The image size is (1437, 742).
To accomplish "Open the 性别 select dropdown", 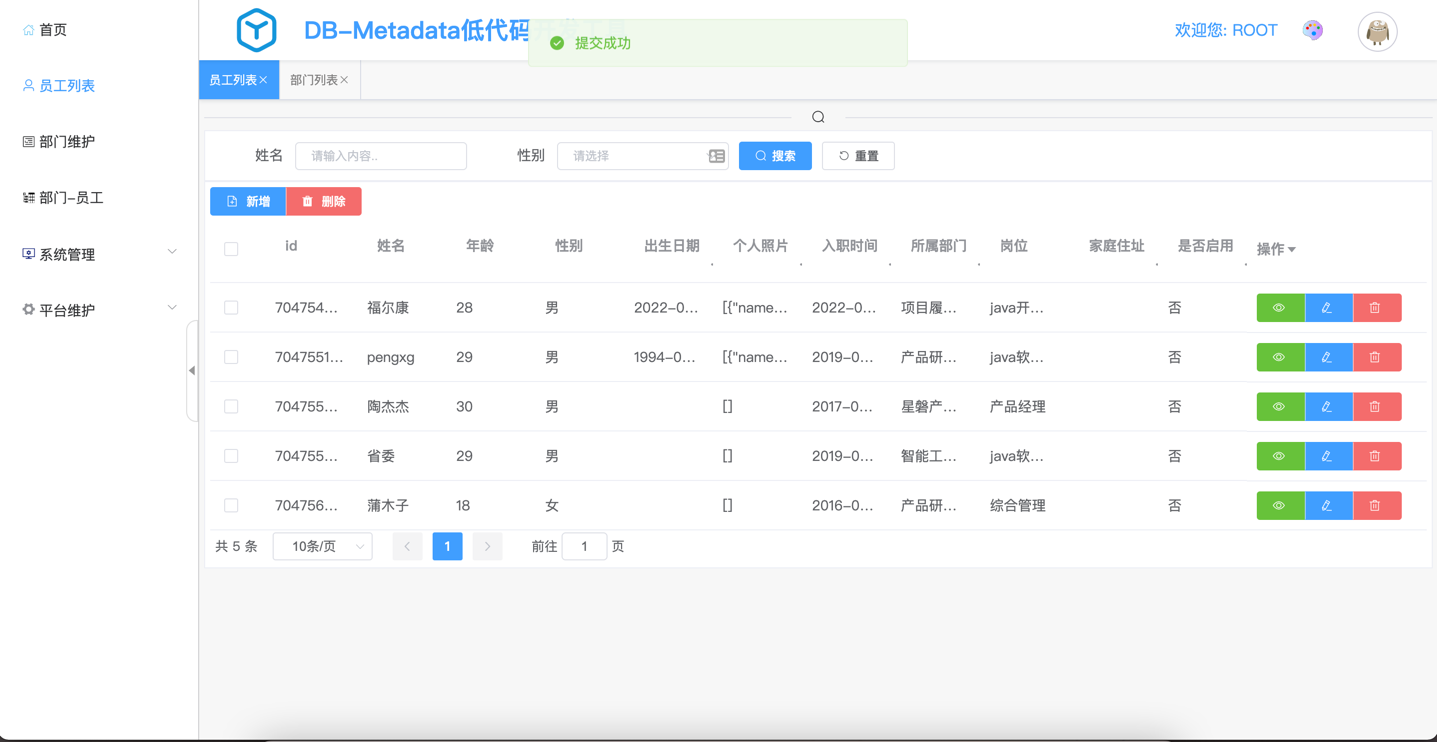I will click(x=642, y=156).
